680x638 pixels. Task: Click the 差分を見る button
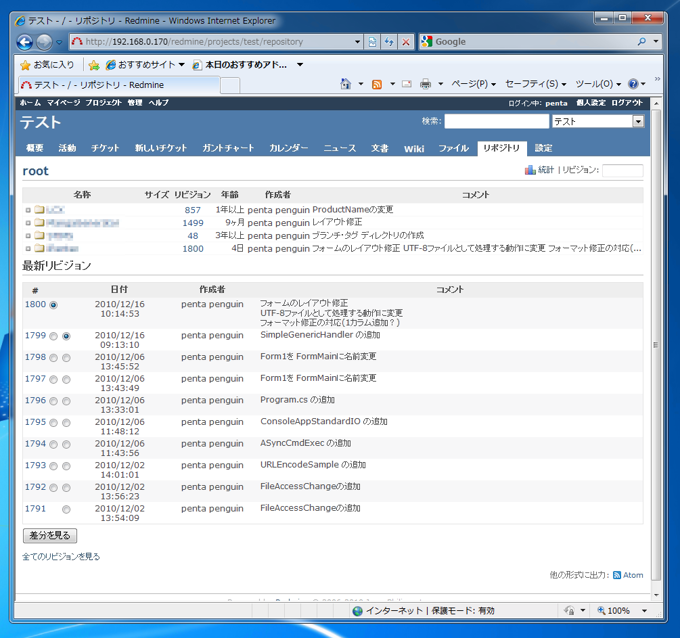[50, 536]
